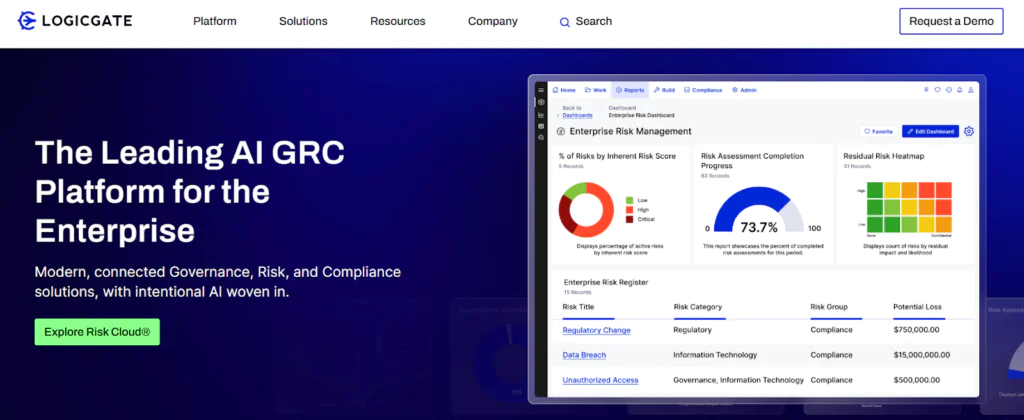
Task: Click the Favorite button
Action: pyautogui.click(x=878, y=131)
